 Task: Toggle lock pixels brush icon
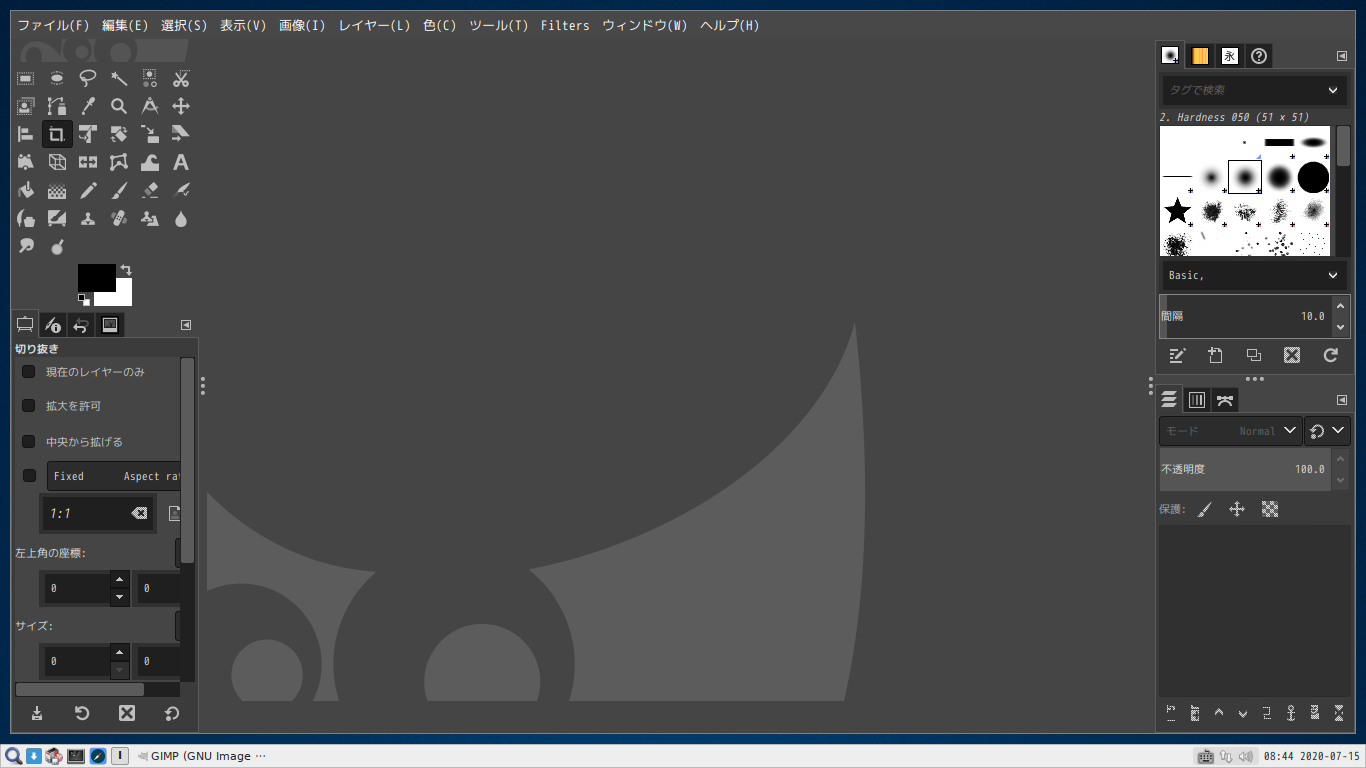(1205, 509)
